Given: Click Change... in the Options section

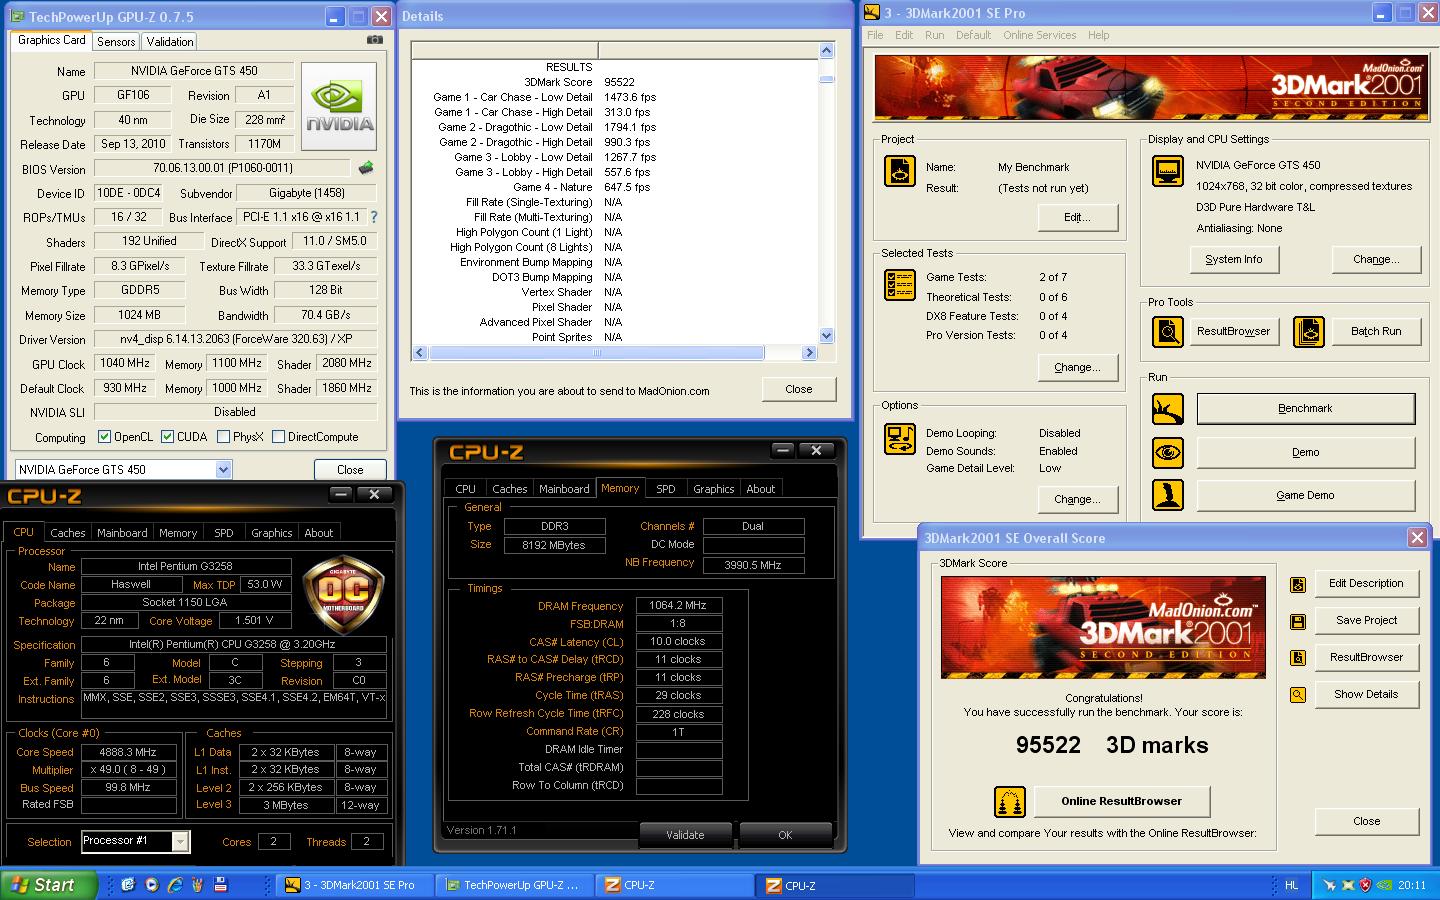Looking at the screenshot, I should pos(1077,500).
